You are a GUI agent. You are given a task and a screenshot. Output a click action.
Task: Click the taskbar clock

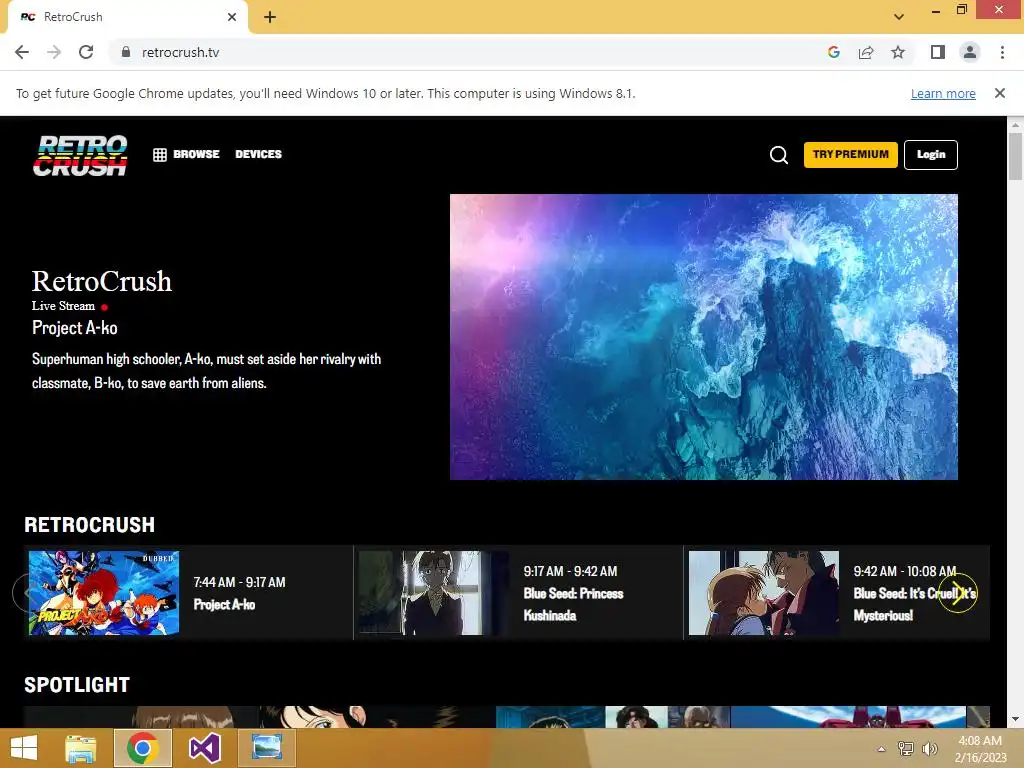[980, 749]
